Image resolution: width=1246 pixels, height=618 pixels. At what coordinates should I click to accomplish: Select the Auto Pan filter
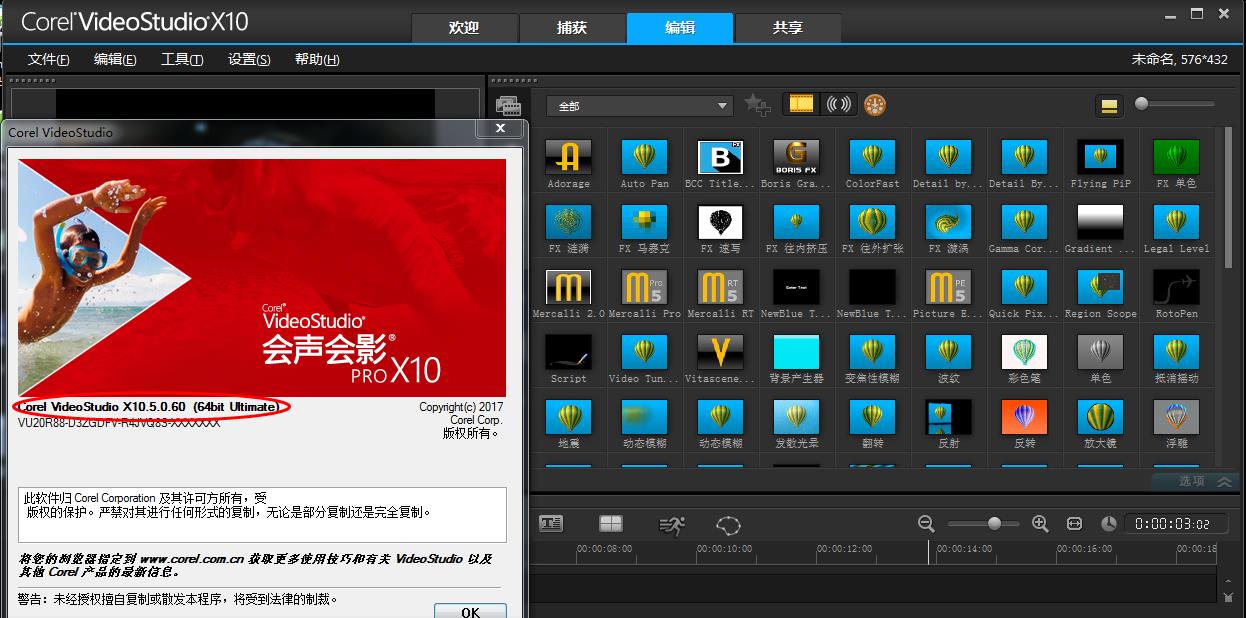[x=644, y=157]
